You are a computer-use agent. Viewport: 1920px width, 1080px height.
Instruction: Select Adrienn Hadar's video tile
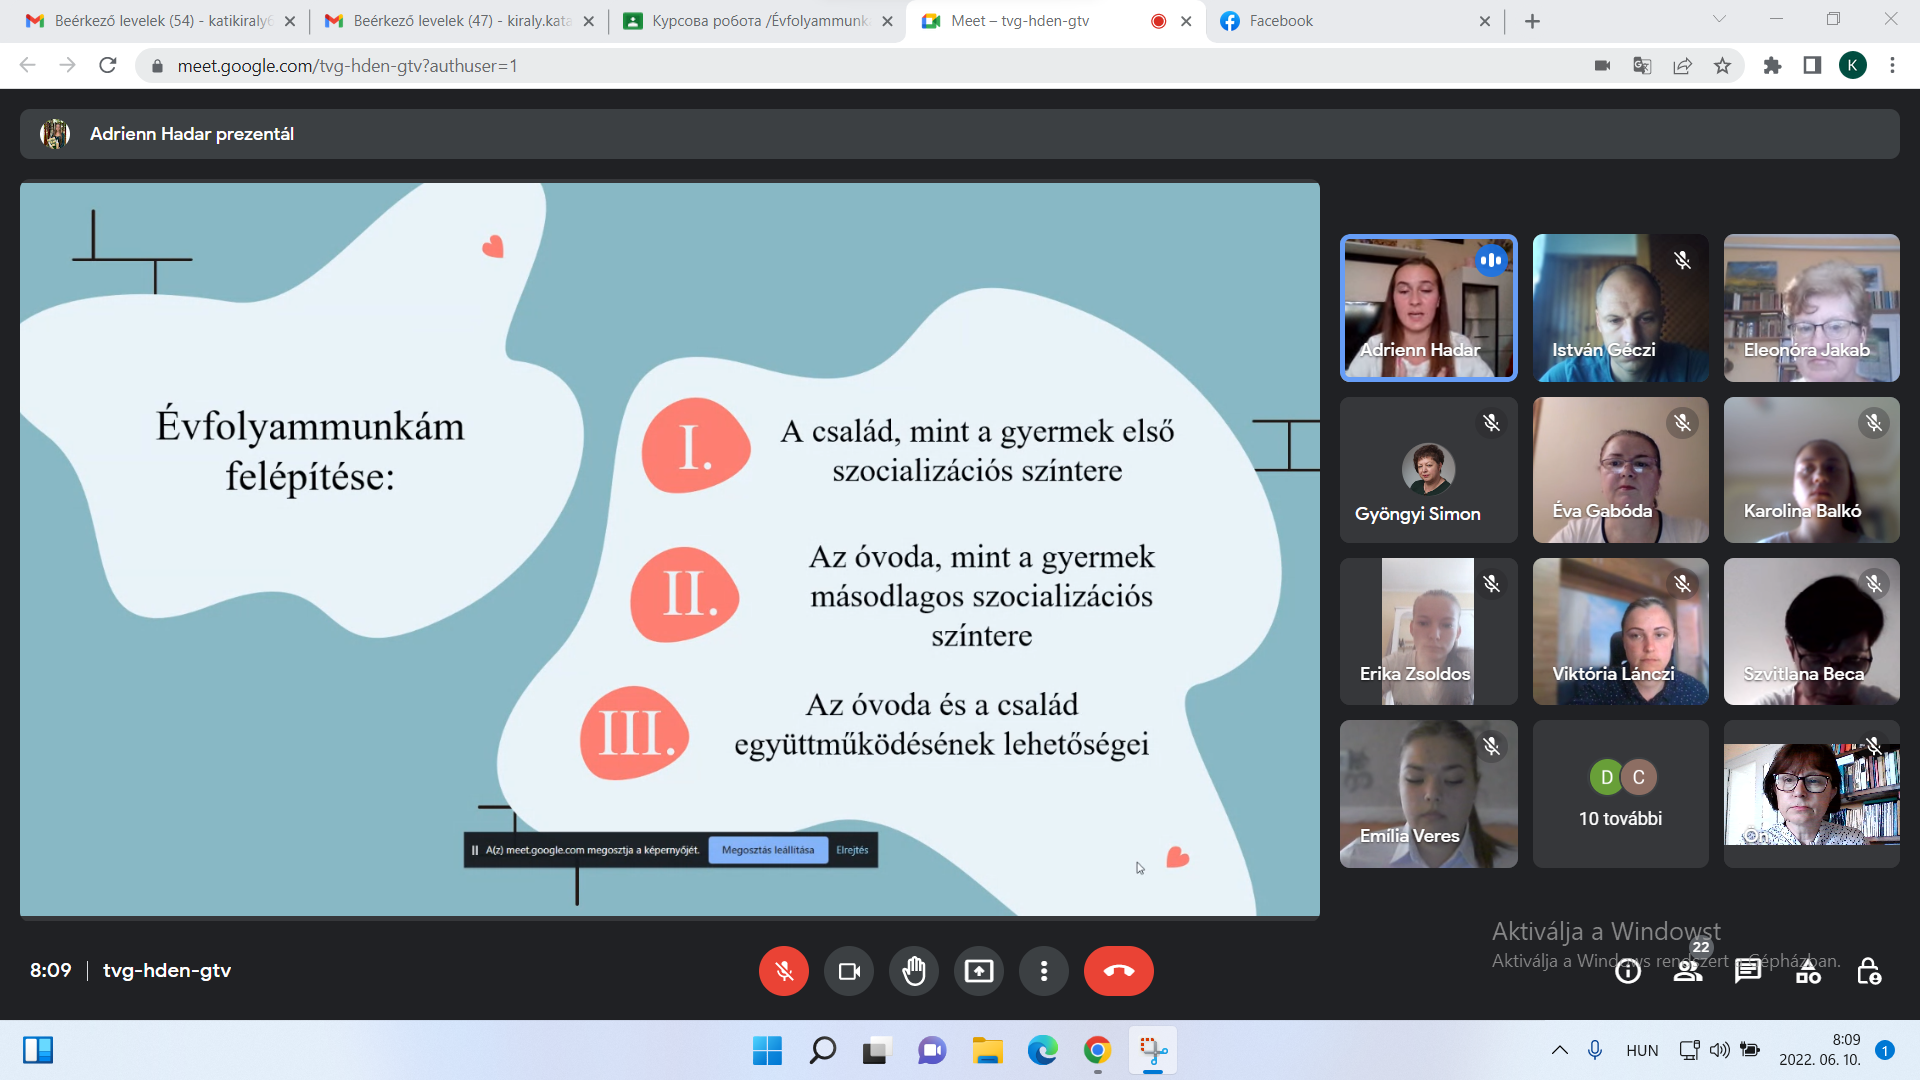tap(1428, 308)
